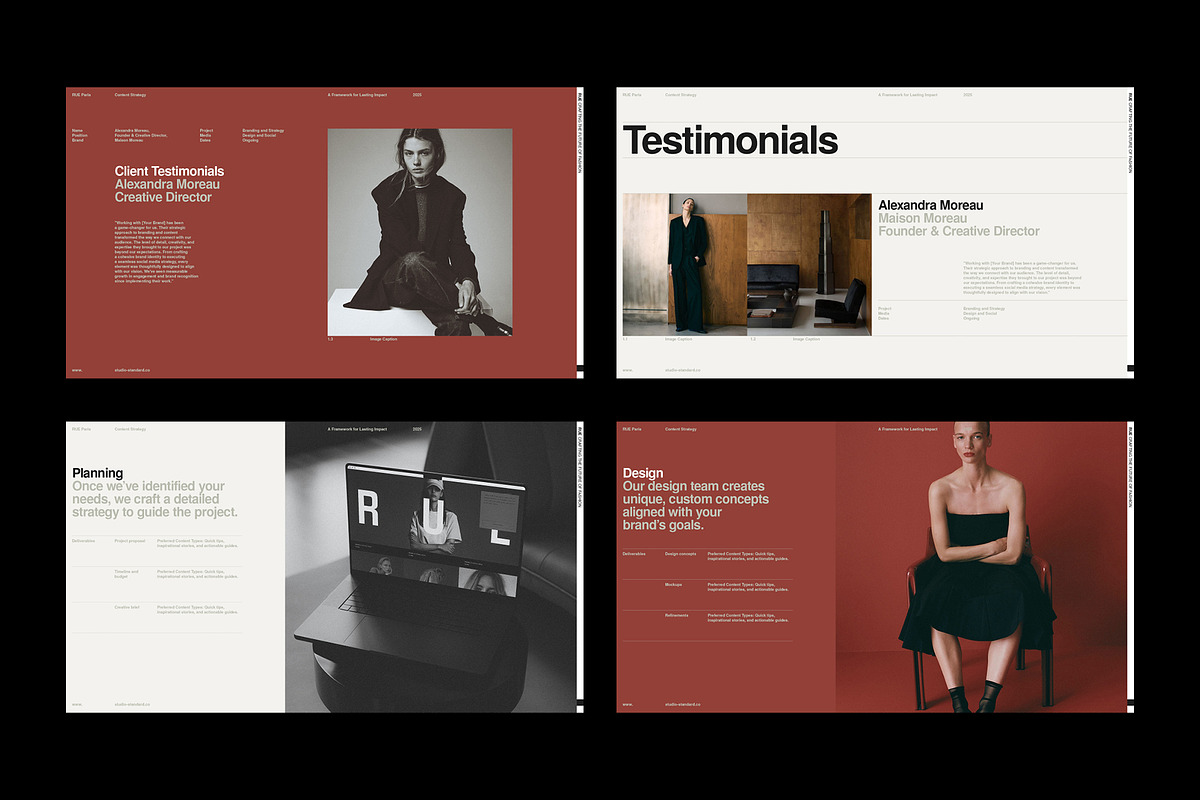Click "studio-standard.co" footer on the Client Testimonials slide
Image resolution: width=1200 pixels, height=800 pixels.
tap(132, 370)
